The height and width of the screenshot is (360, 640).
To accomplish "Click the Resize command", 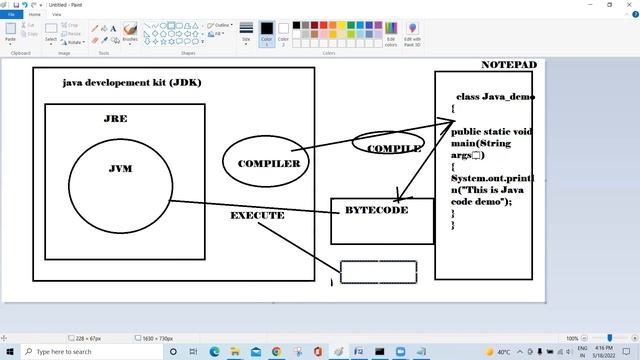I will [x=71, y=34].
